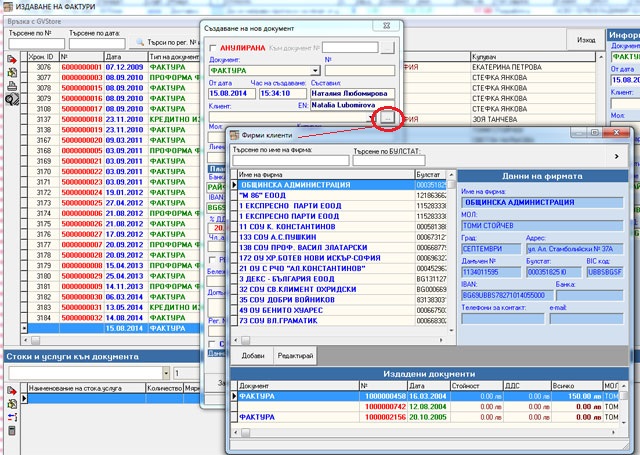This screenshot has height=455, width=640.
Task: Click the МОЛ field 'ТОМИ СТОЙЧЕВ' in company data
Action: click(x=542, y=226)
